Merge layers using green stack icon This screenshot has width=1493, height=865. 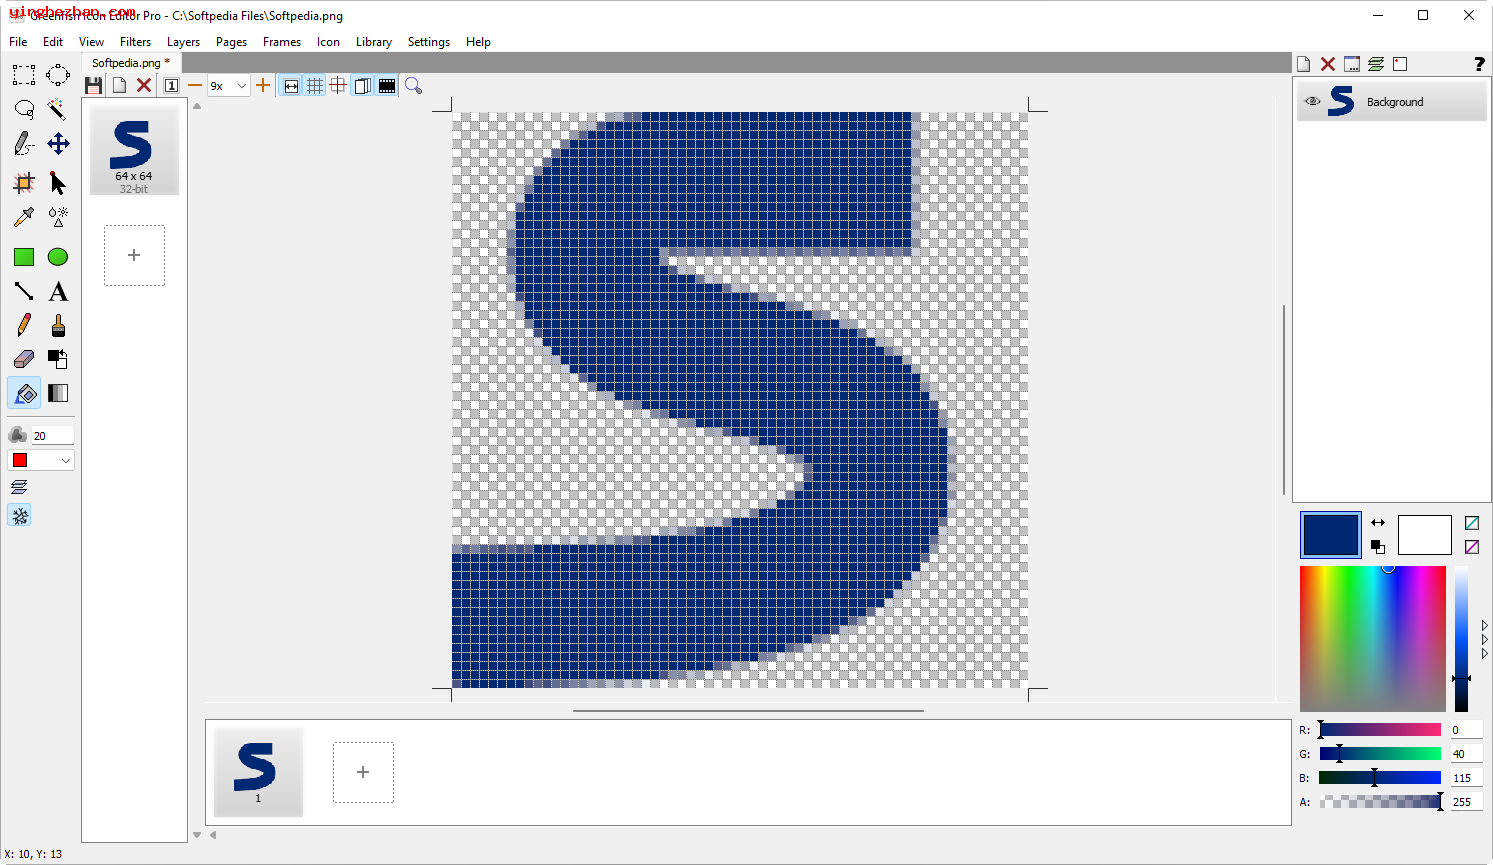click(1376, 64)
